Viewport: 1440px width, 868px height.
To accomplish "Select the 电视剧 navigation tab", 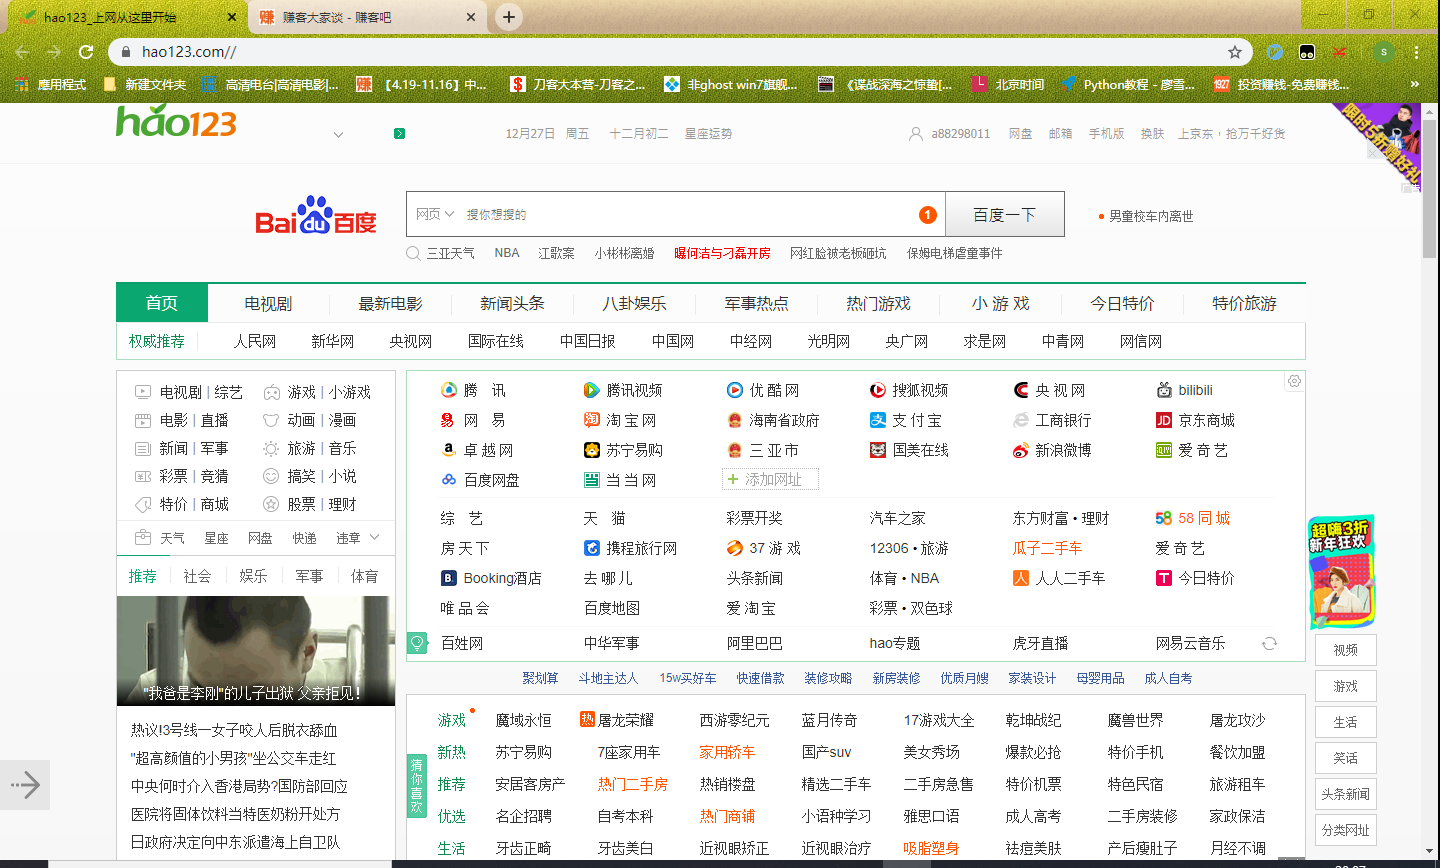I will [268, 303].
